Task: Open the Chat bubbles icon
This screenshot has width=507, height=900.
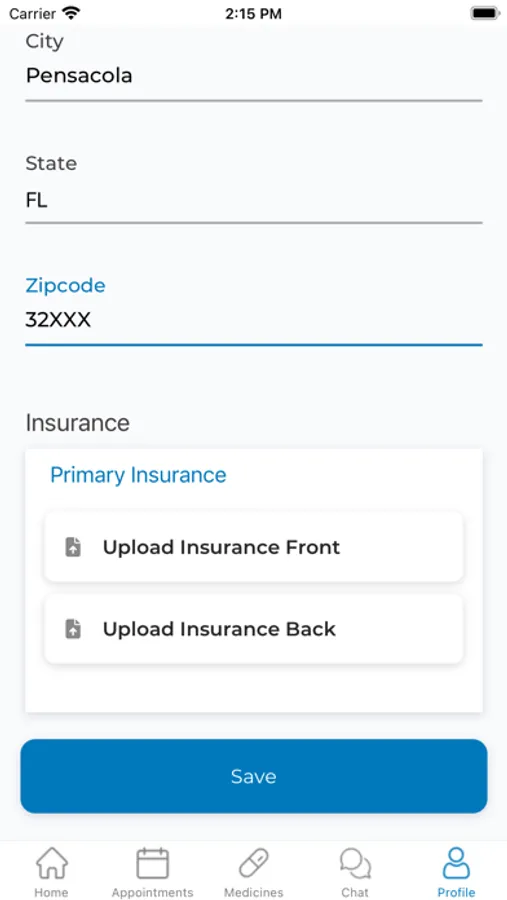Action: (x=355, y=863)
